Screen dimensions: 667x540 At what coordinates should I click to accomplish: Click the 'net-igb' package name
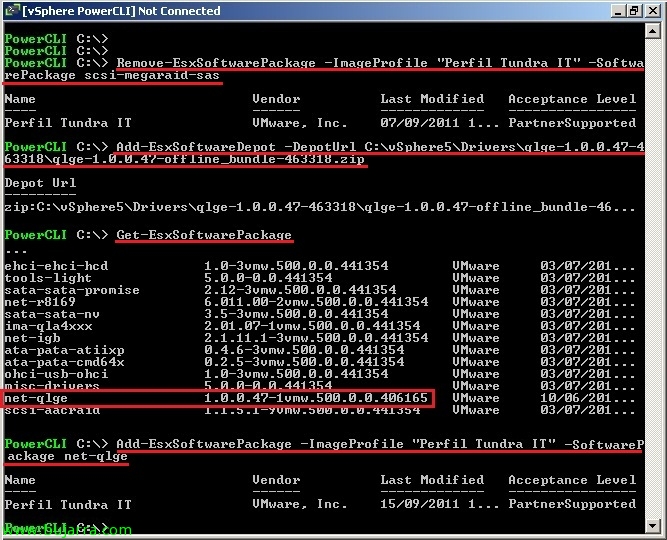[x=32, y=338]
